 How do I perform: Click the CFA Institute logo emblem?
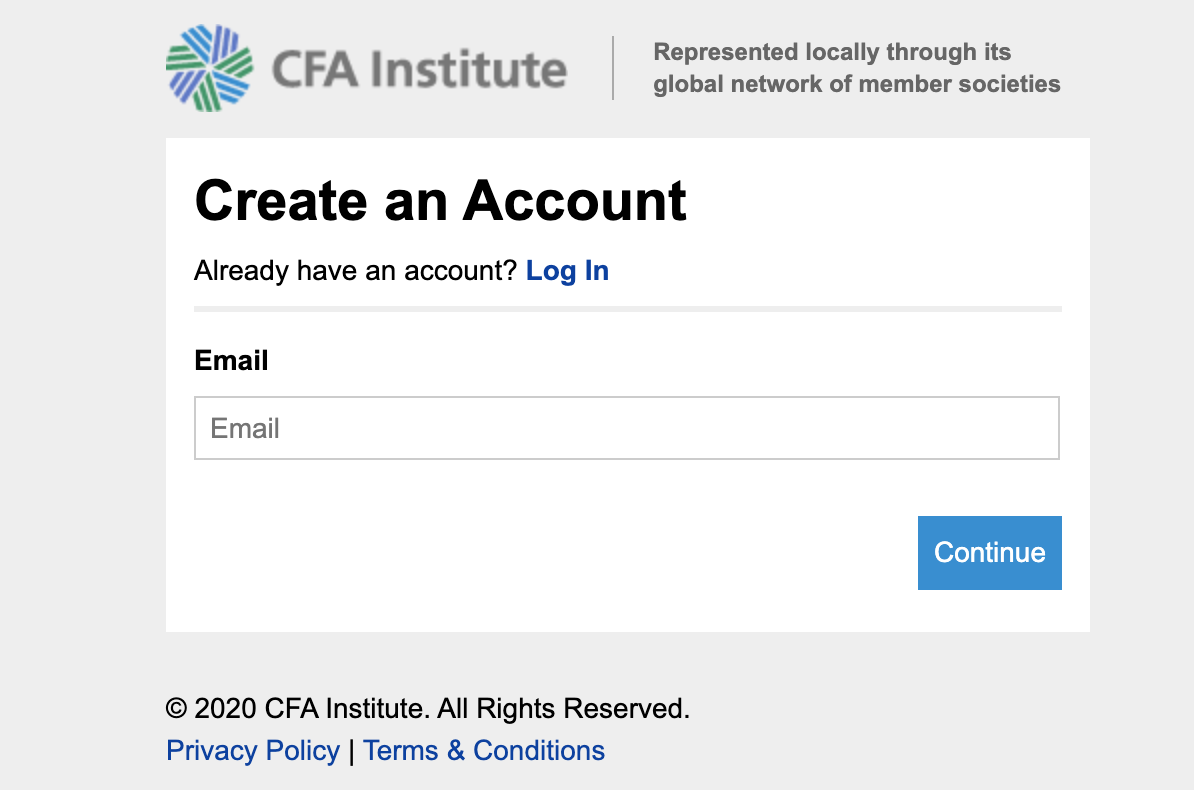[x=209, y=68]
